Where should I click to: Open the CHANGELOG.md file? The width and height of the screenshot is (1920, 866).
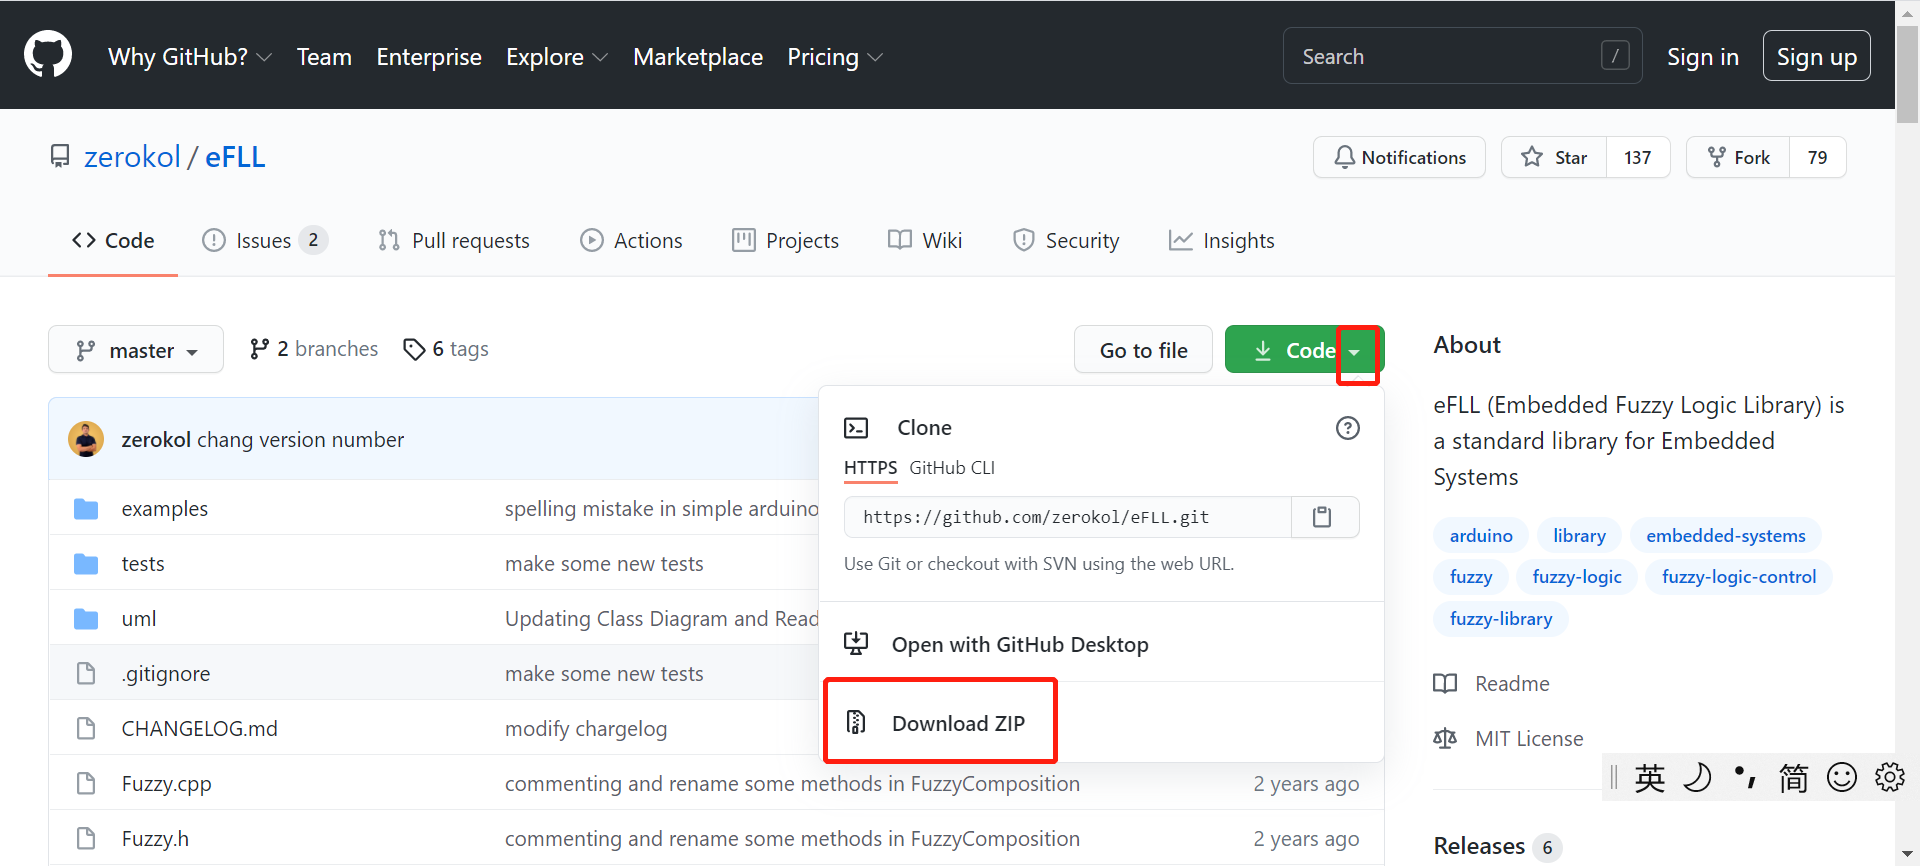coord(200,729)
